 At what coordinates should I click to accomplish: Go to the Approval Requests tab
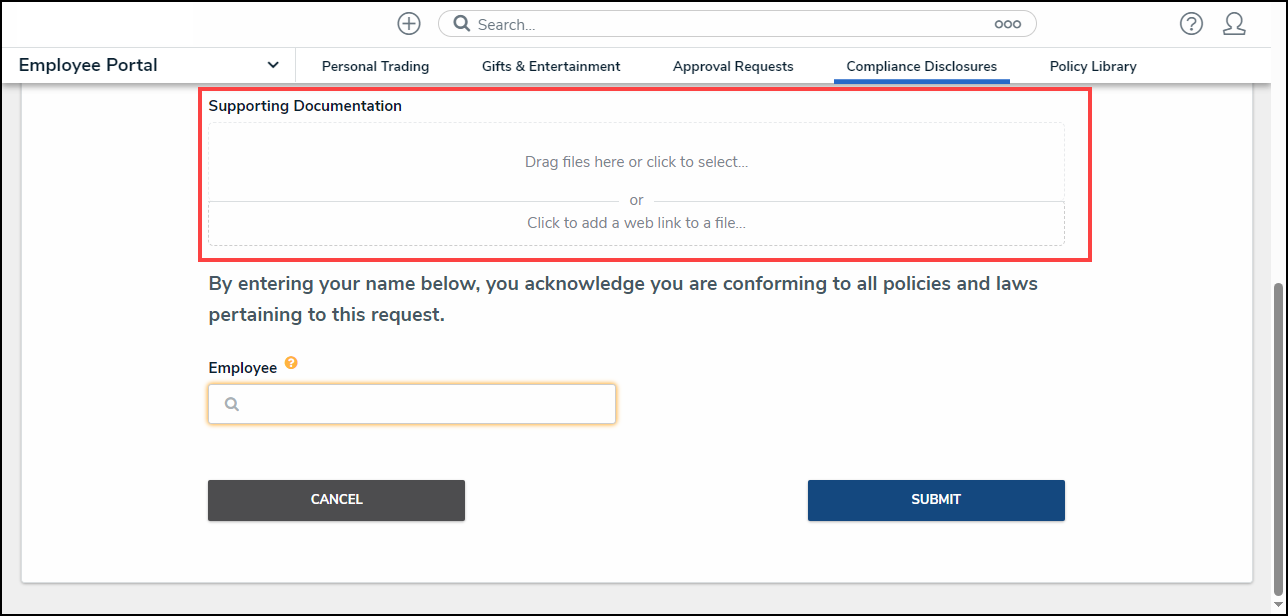[733, 66]
